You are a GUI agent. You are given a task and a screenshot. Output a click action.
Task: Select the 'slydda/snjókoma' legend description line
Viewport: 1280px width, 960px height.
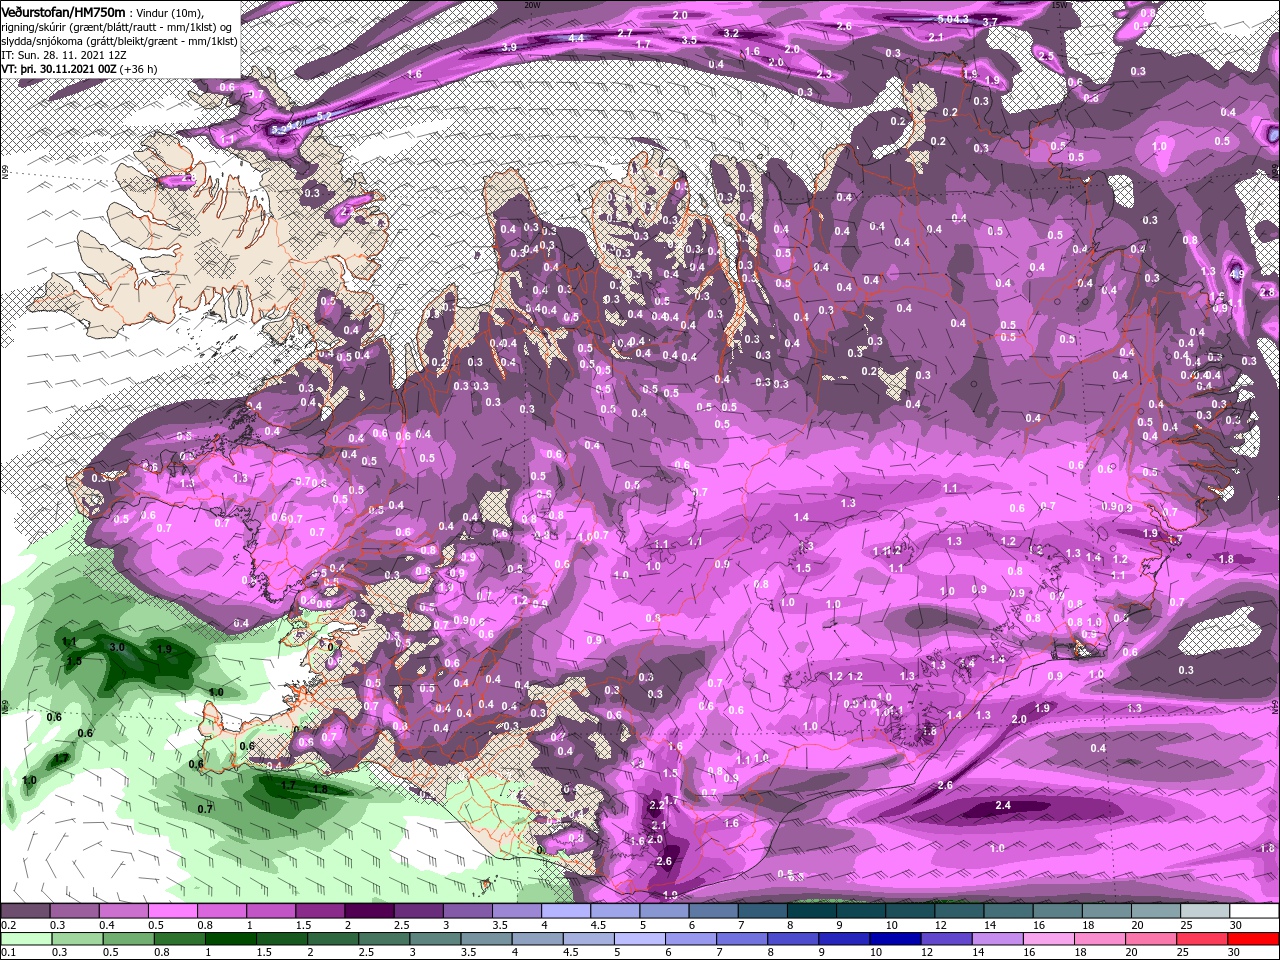click(x=119, y=41)
